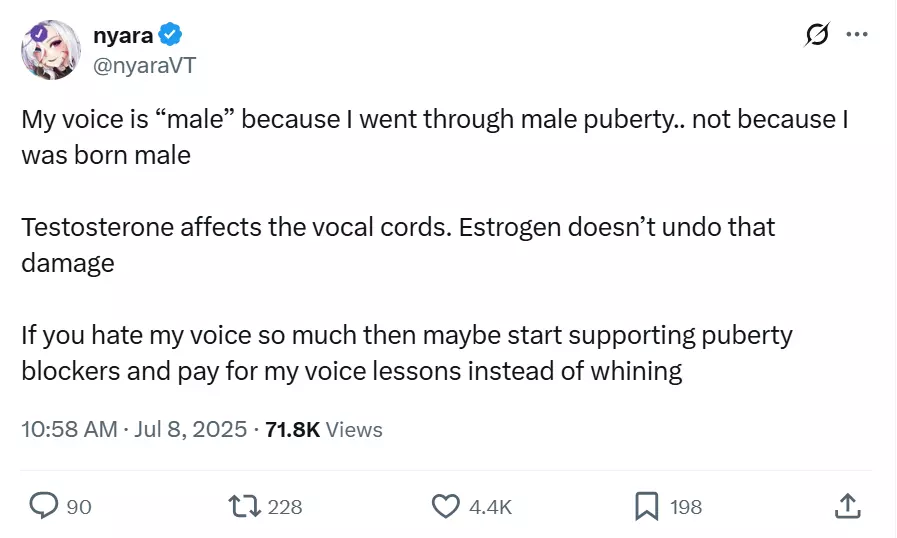Click the 4.4K likes count
Screen dimensions: 897x538
(490, 507)
